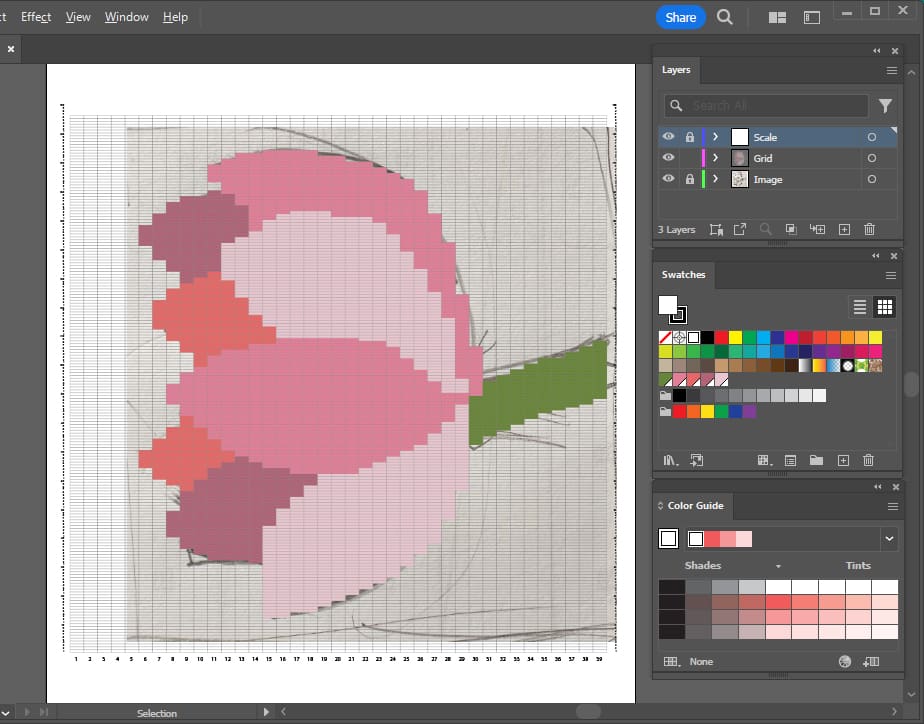Expand the Grid layer contents
Viewport: 924px width, 724px height.
click(x=715, y=158)
